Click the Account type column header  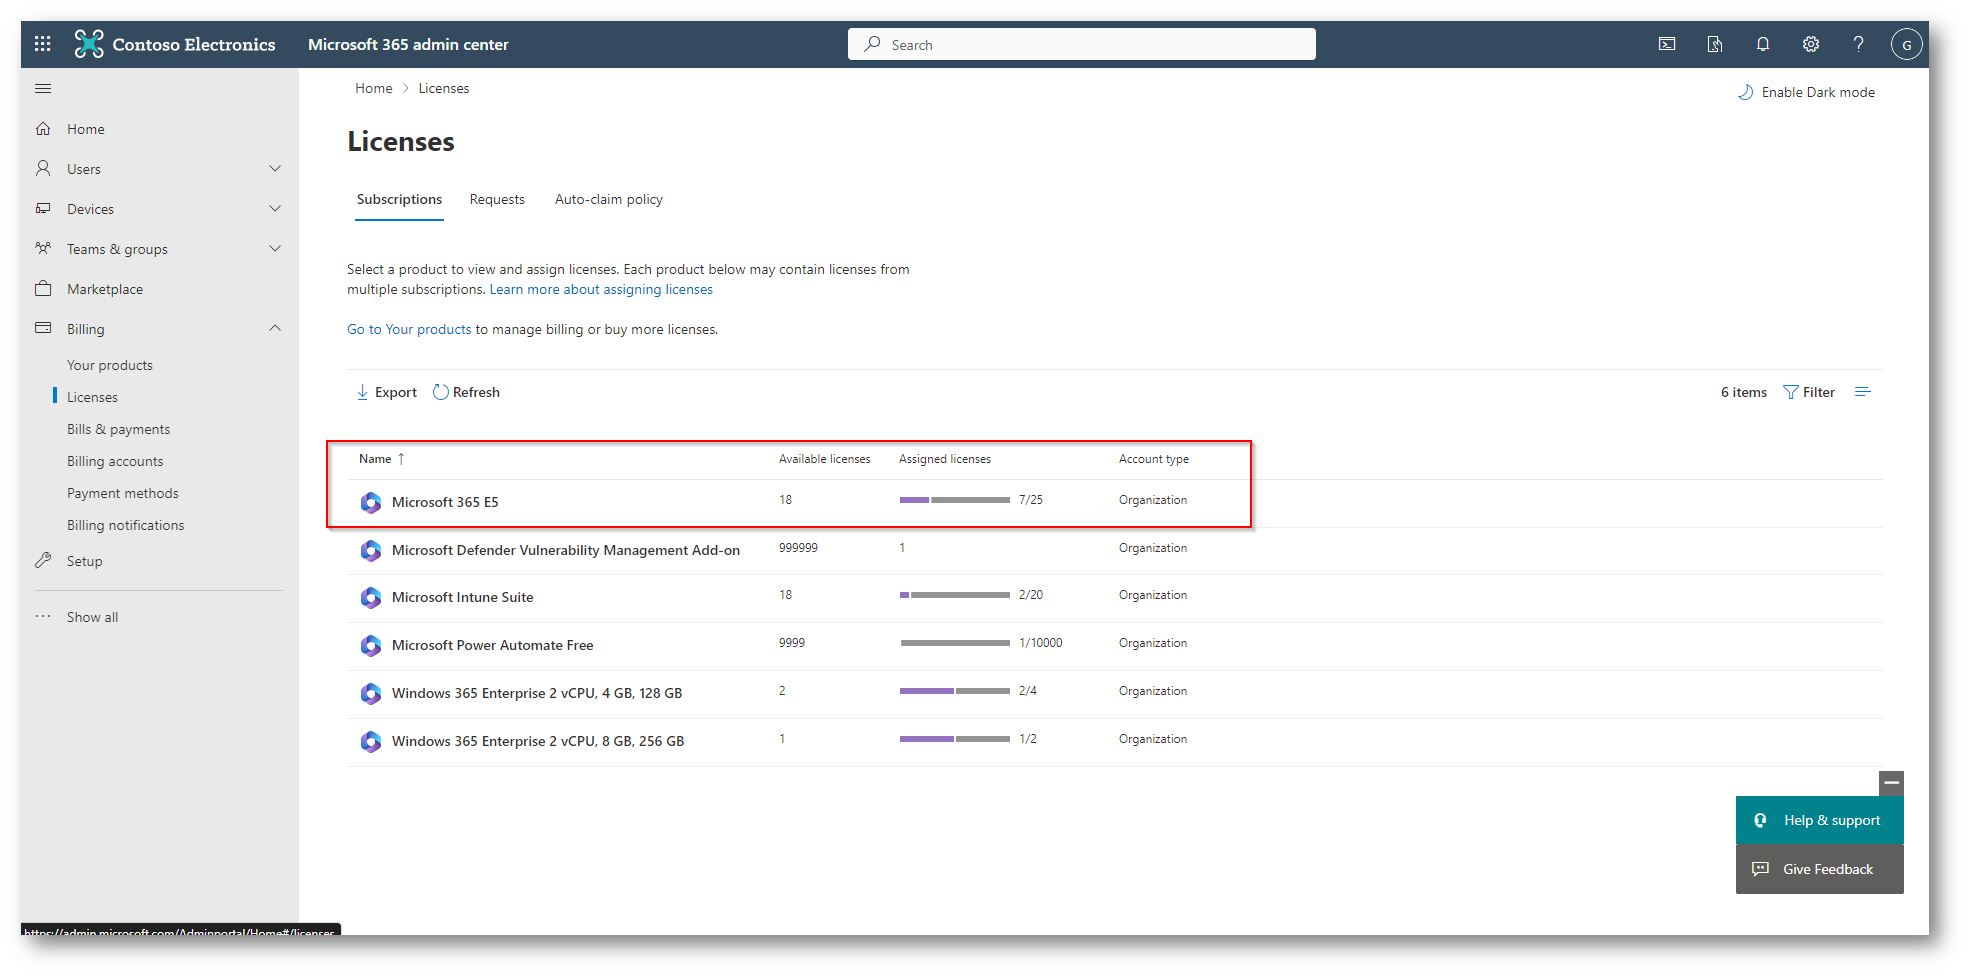pyautogui.click(x=1154, y=459)
